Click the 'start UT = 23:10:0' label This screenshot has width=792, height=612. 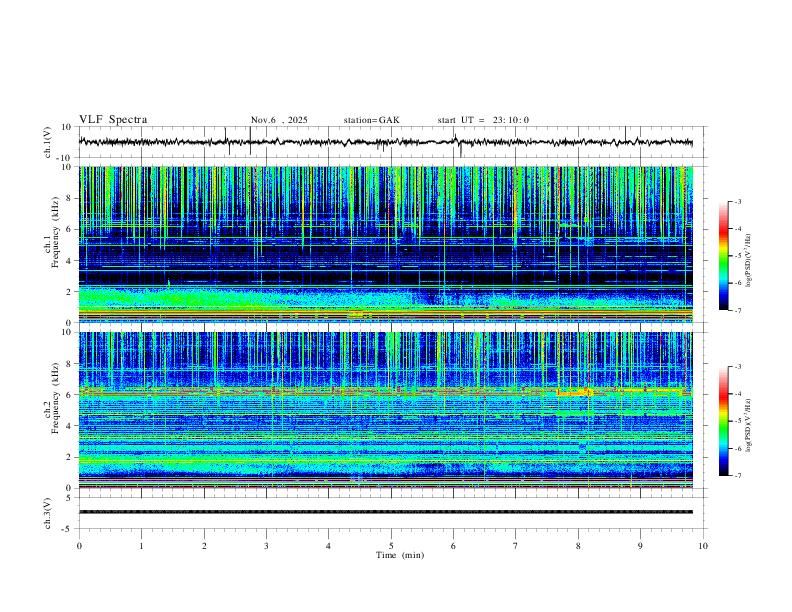click(483, 120)
